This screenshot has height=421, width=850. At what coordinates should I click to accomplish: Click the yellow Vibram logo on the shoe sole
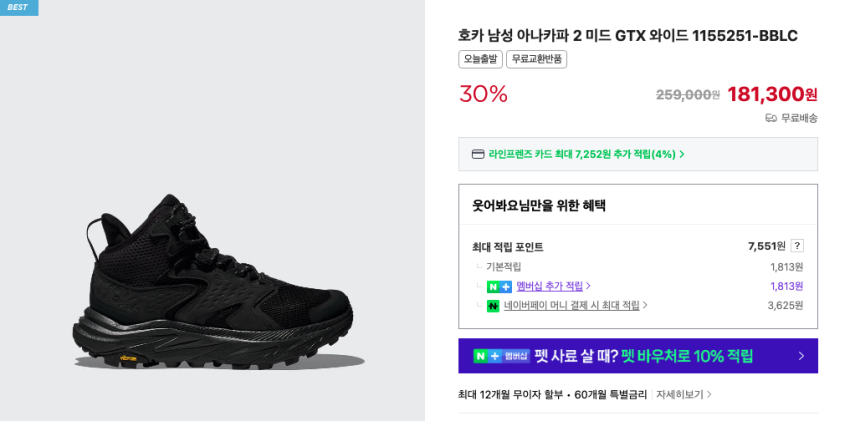coord(100,356)
